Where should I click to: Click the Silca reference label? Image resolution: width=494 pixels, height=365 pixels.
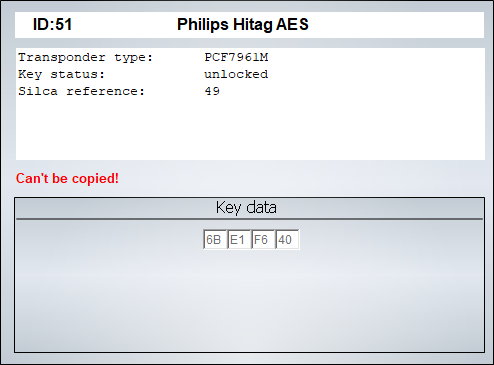coord(81,91)
